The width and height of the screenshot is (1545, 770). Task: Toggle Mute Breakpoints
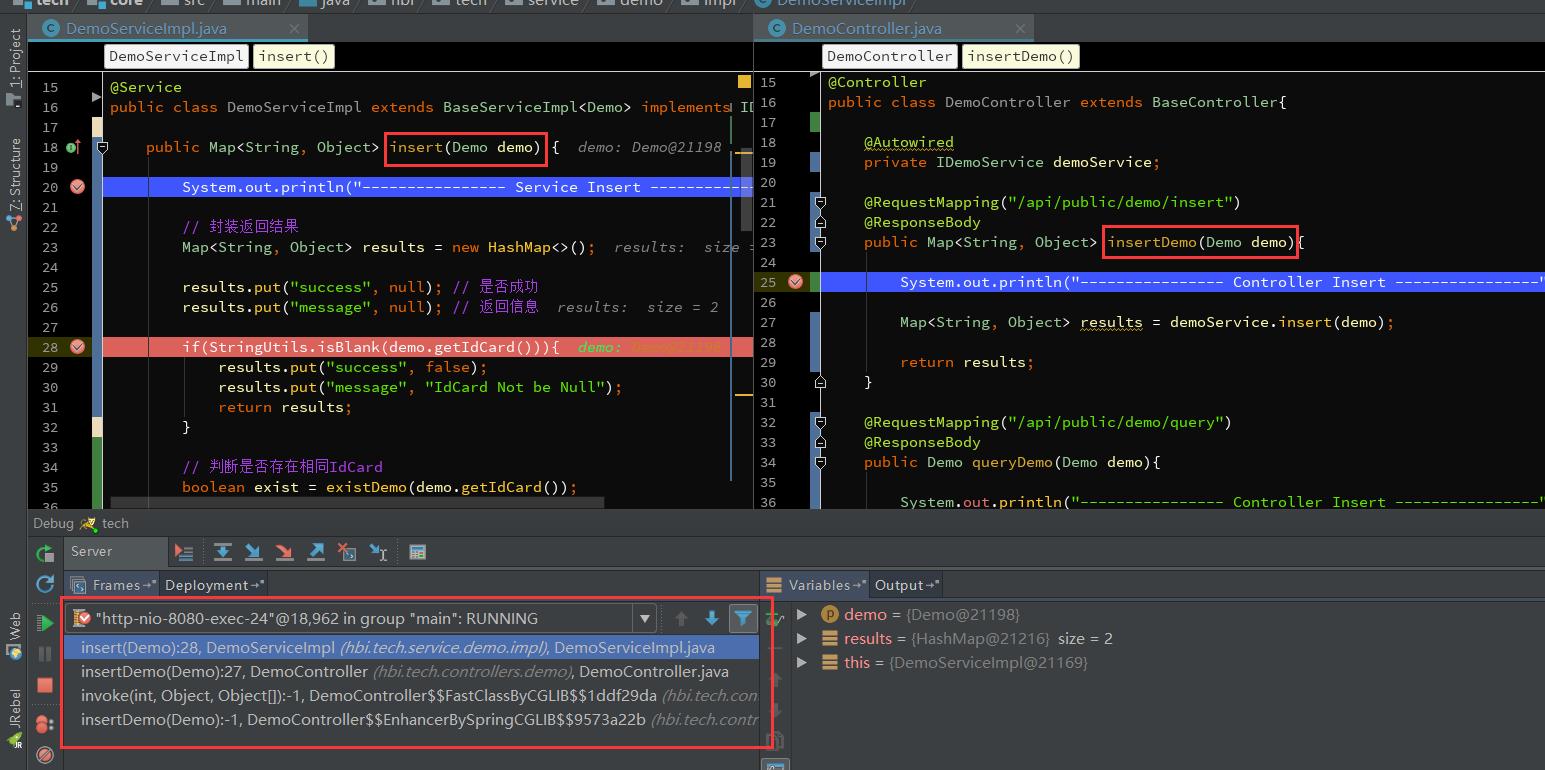point(44,752)
